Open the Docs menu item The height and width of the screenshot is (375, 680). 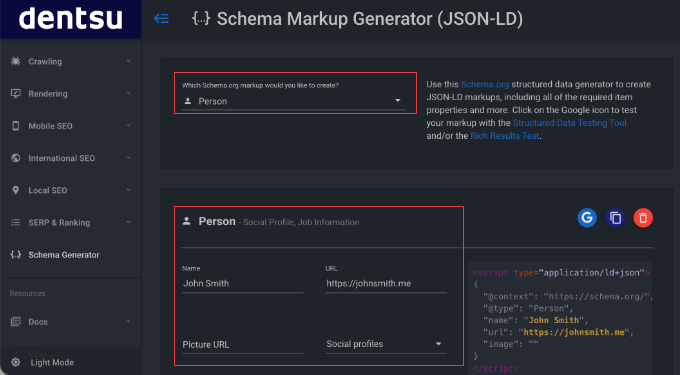70,322
